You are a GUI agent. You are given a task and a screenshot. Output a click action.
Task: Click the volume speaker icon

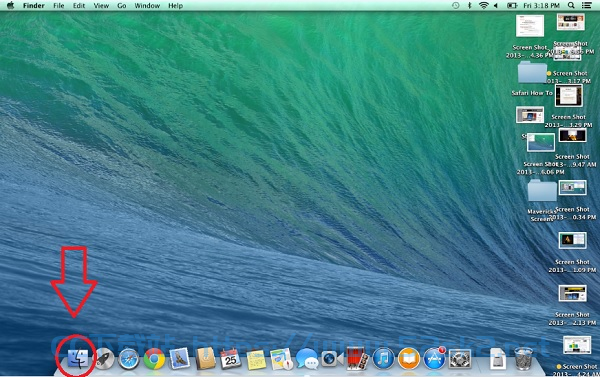click(496, 5)
